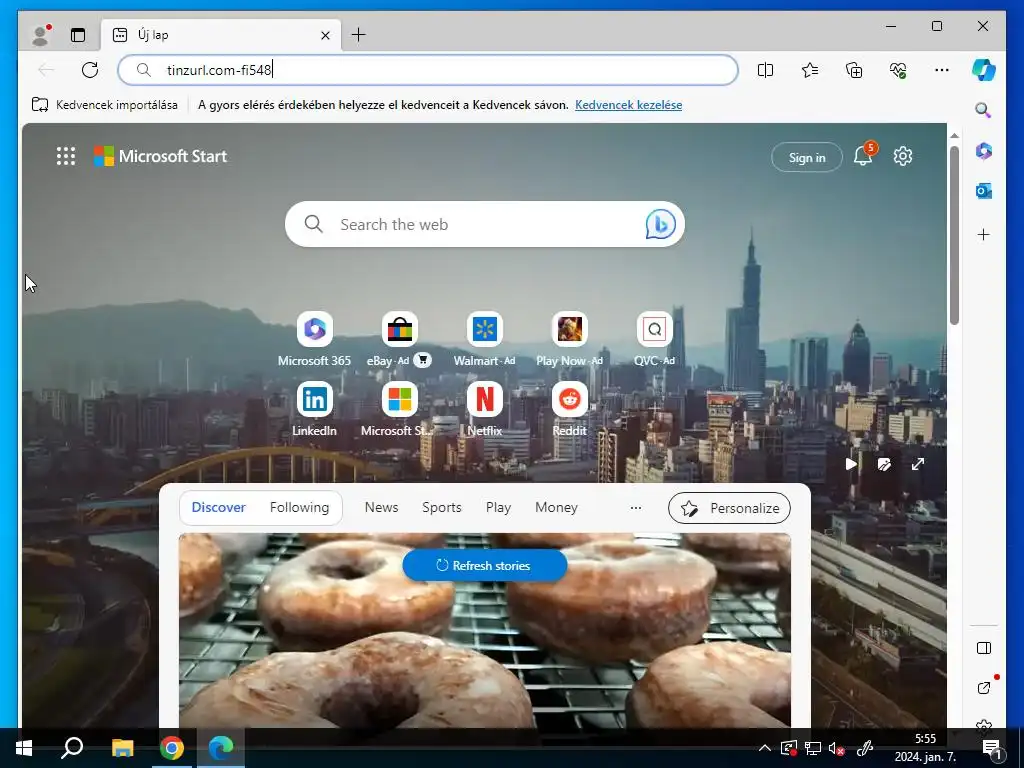
Task: Play the background video
Action: (850, 464)
